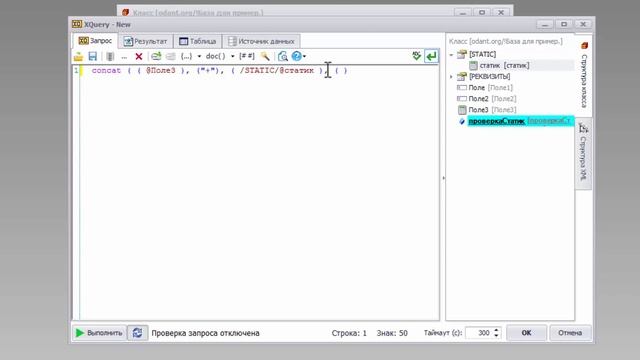Open the blue help question icon
Viewport: 640px width, 360px height.
pos(296,56)
